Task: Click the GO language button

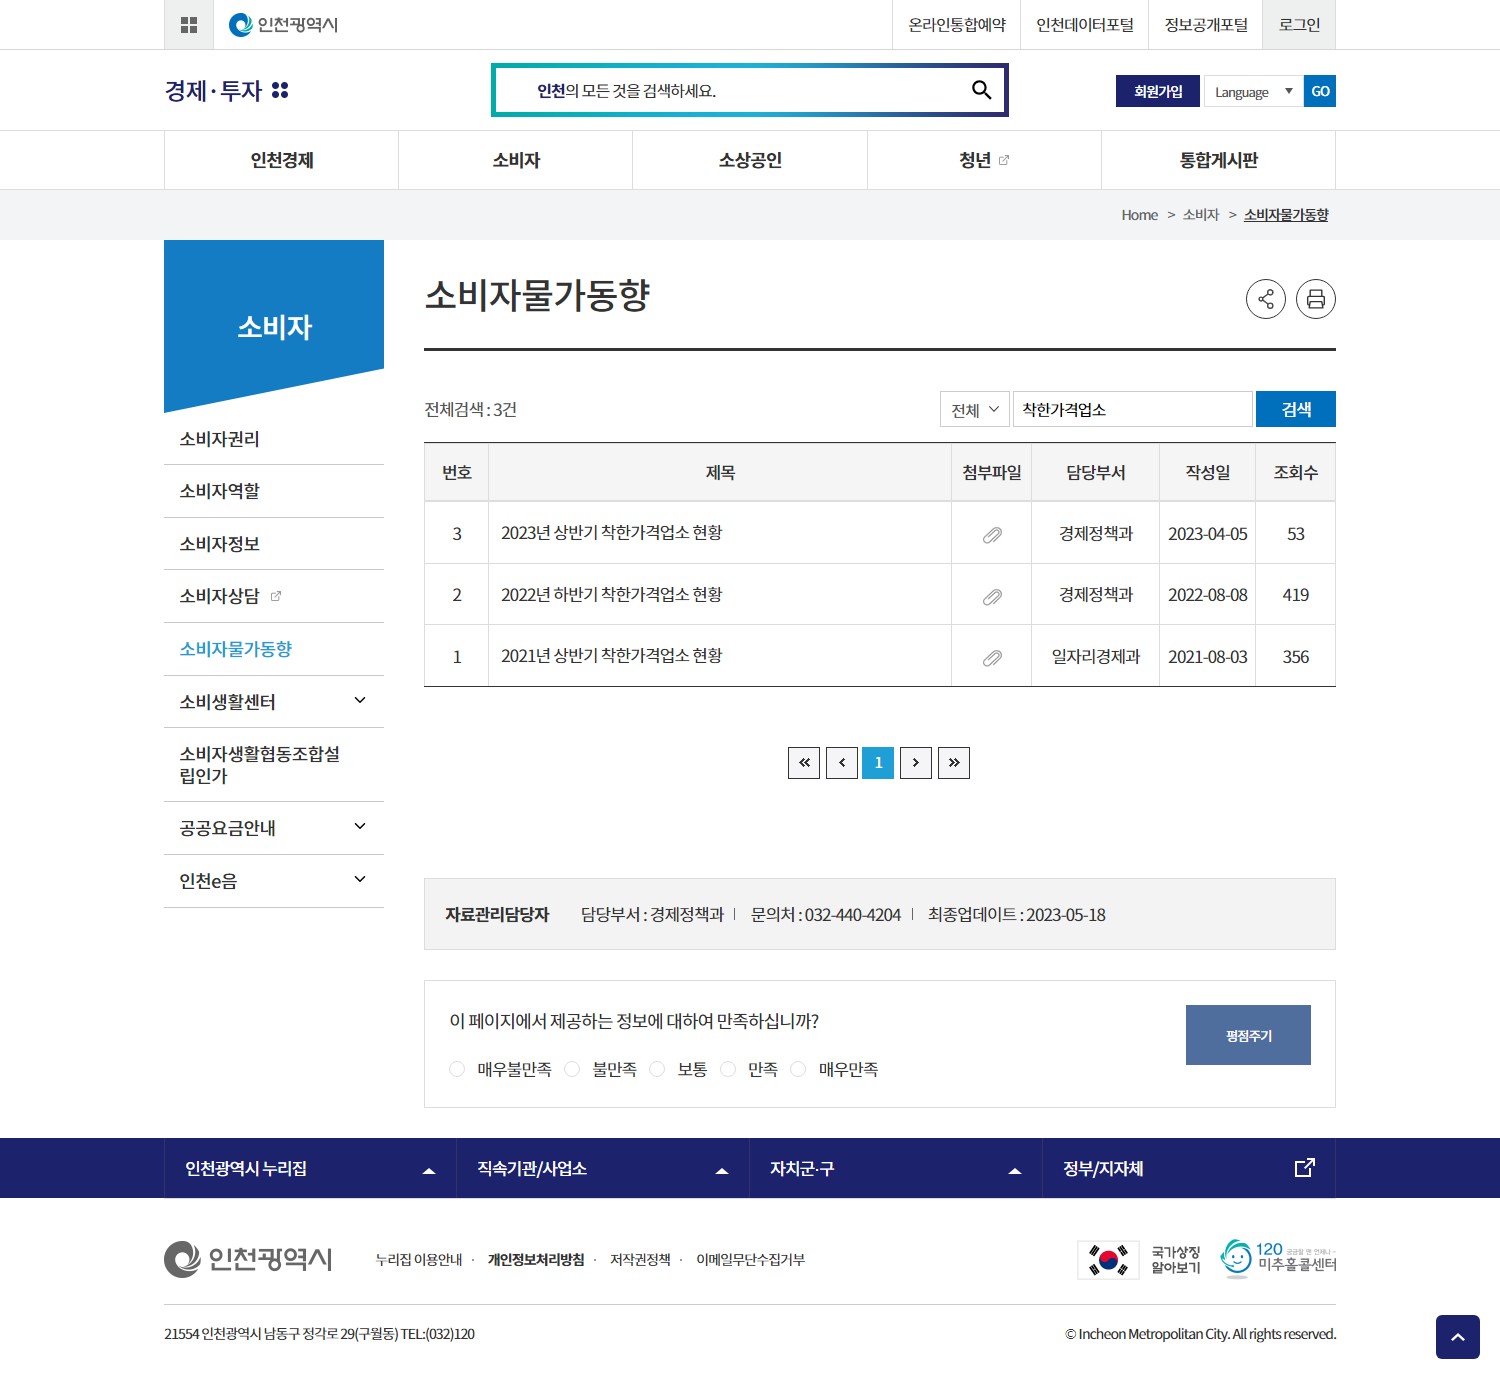Action: (1320, 91)
